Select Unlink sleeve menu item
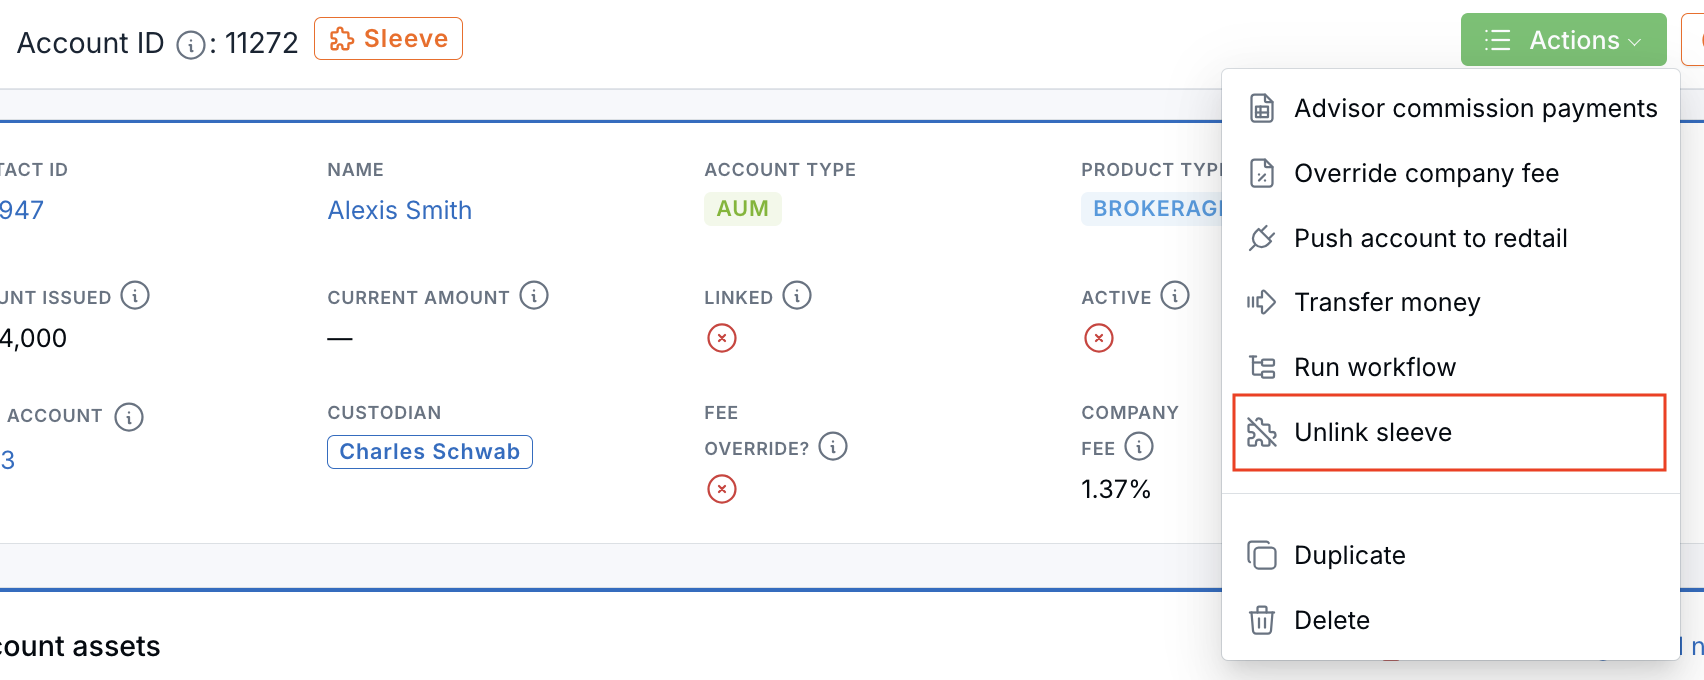This screenshot has height=680, width=1704. point(1449,432)
